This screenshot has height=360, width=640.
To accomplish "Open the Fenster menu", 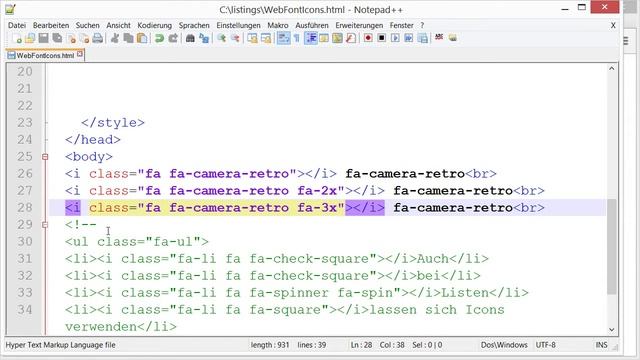I will pos(402,25).
